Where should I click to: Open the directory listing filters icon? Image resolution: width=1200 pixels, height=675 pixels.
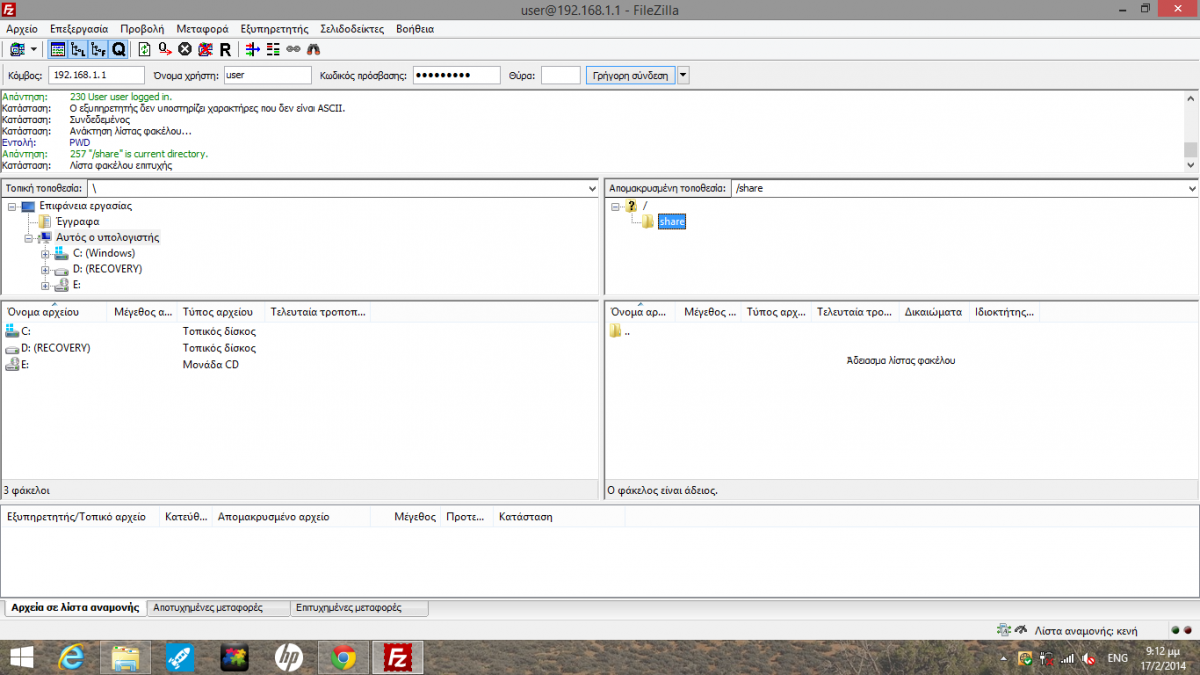click(x=252, y=49)
